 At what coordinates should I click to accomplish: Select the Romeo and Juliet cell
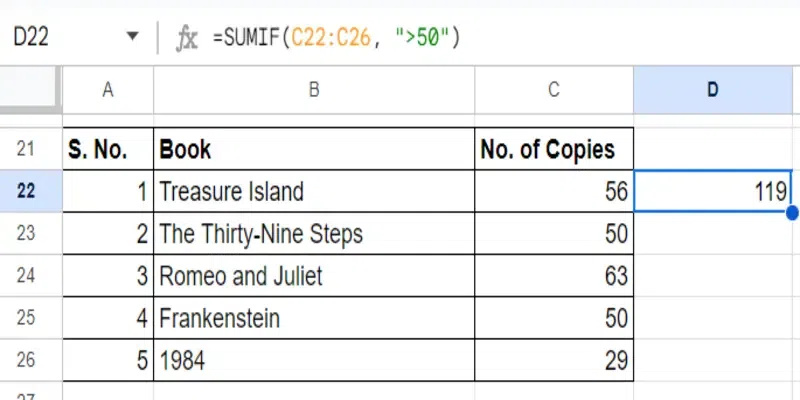tap(313, 275)
